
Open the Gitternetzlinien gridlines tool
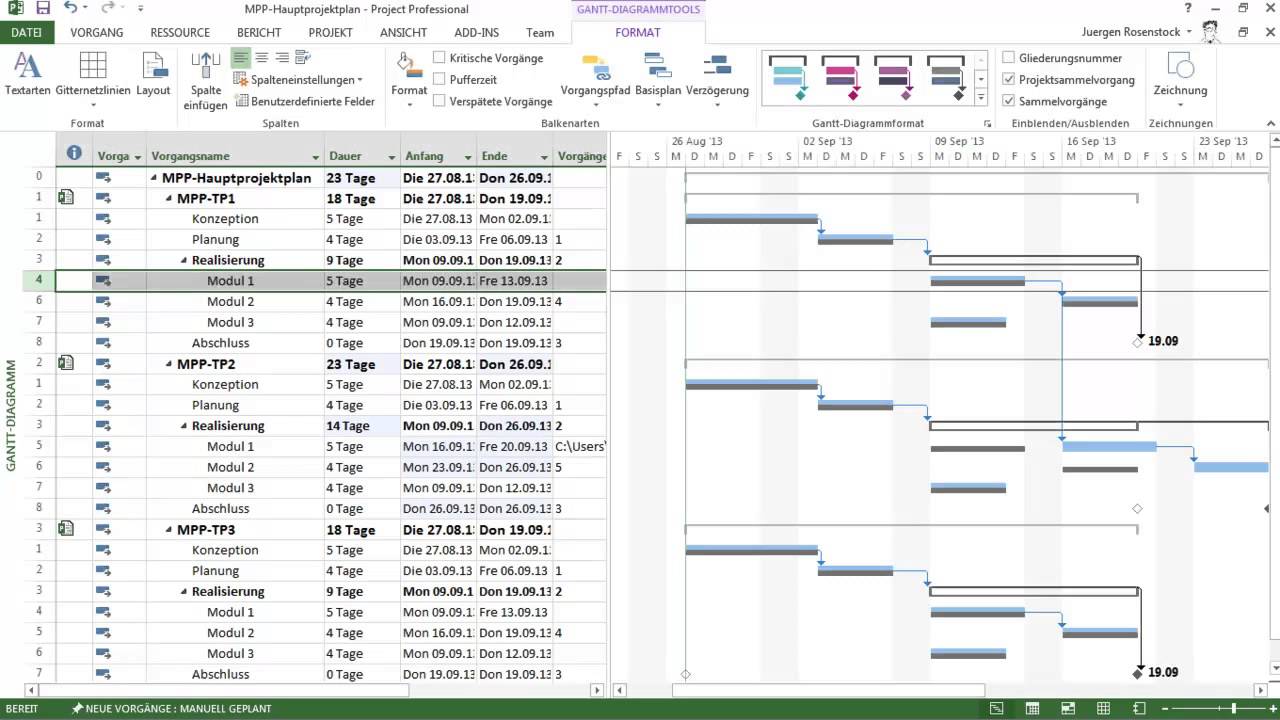[93, 74]
